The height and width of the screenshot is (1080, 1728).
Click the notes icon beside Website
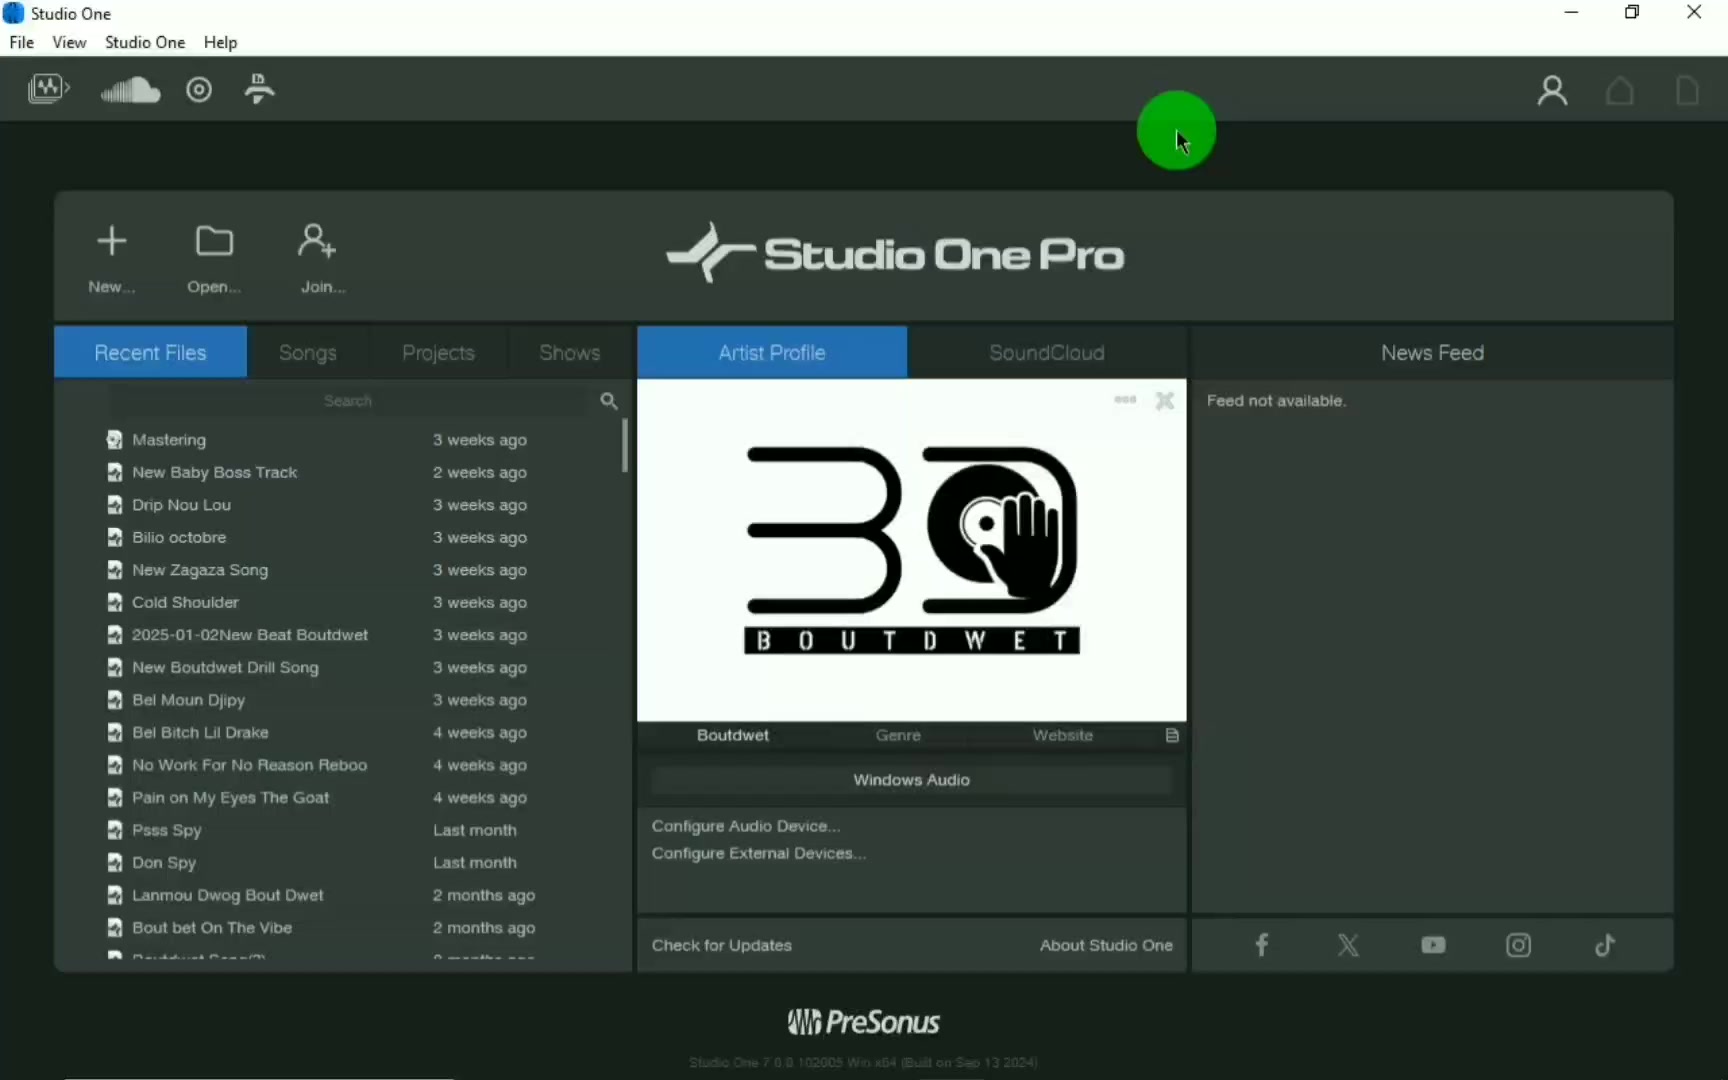point(1172,735)
